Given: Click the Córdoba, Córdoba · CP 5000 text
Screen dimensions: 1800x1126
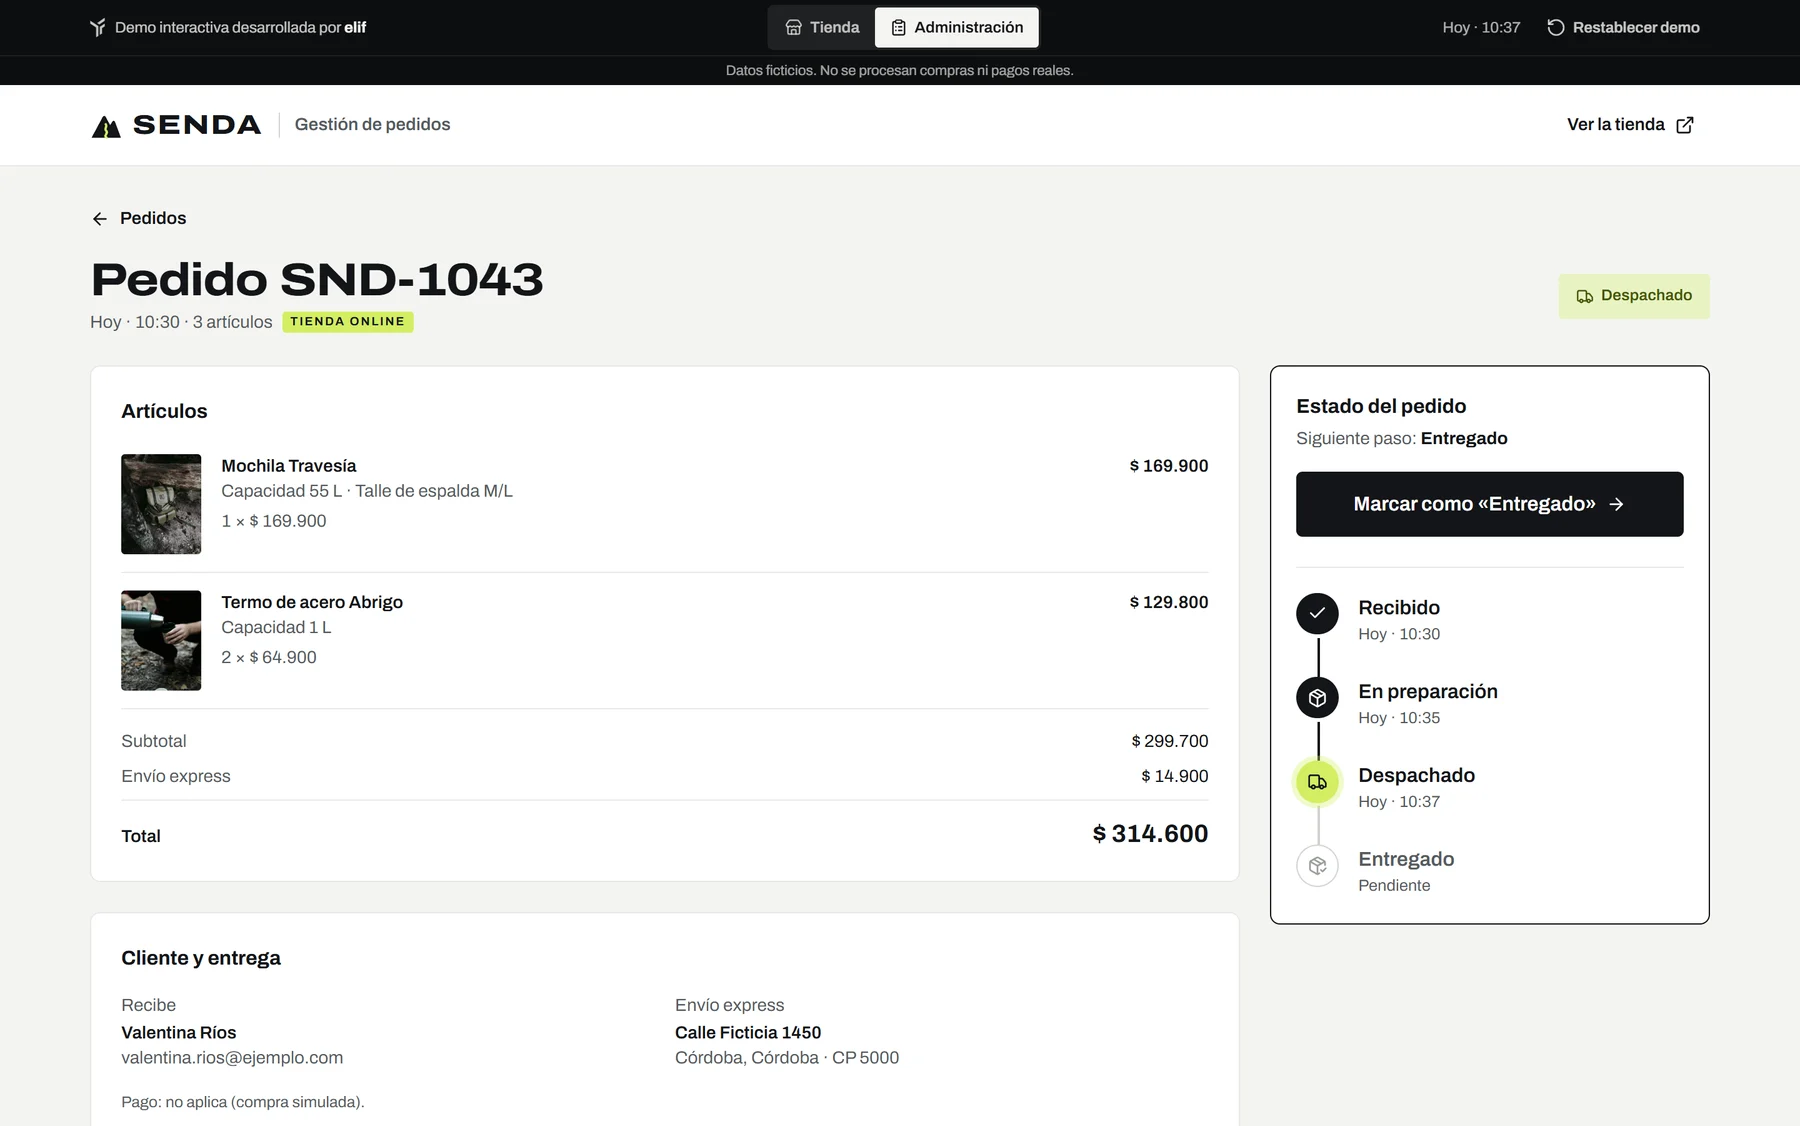Looking at the screenshot, I should [x=787, y=1058].
